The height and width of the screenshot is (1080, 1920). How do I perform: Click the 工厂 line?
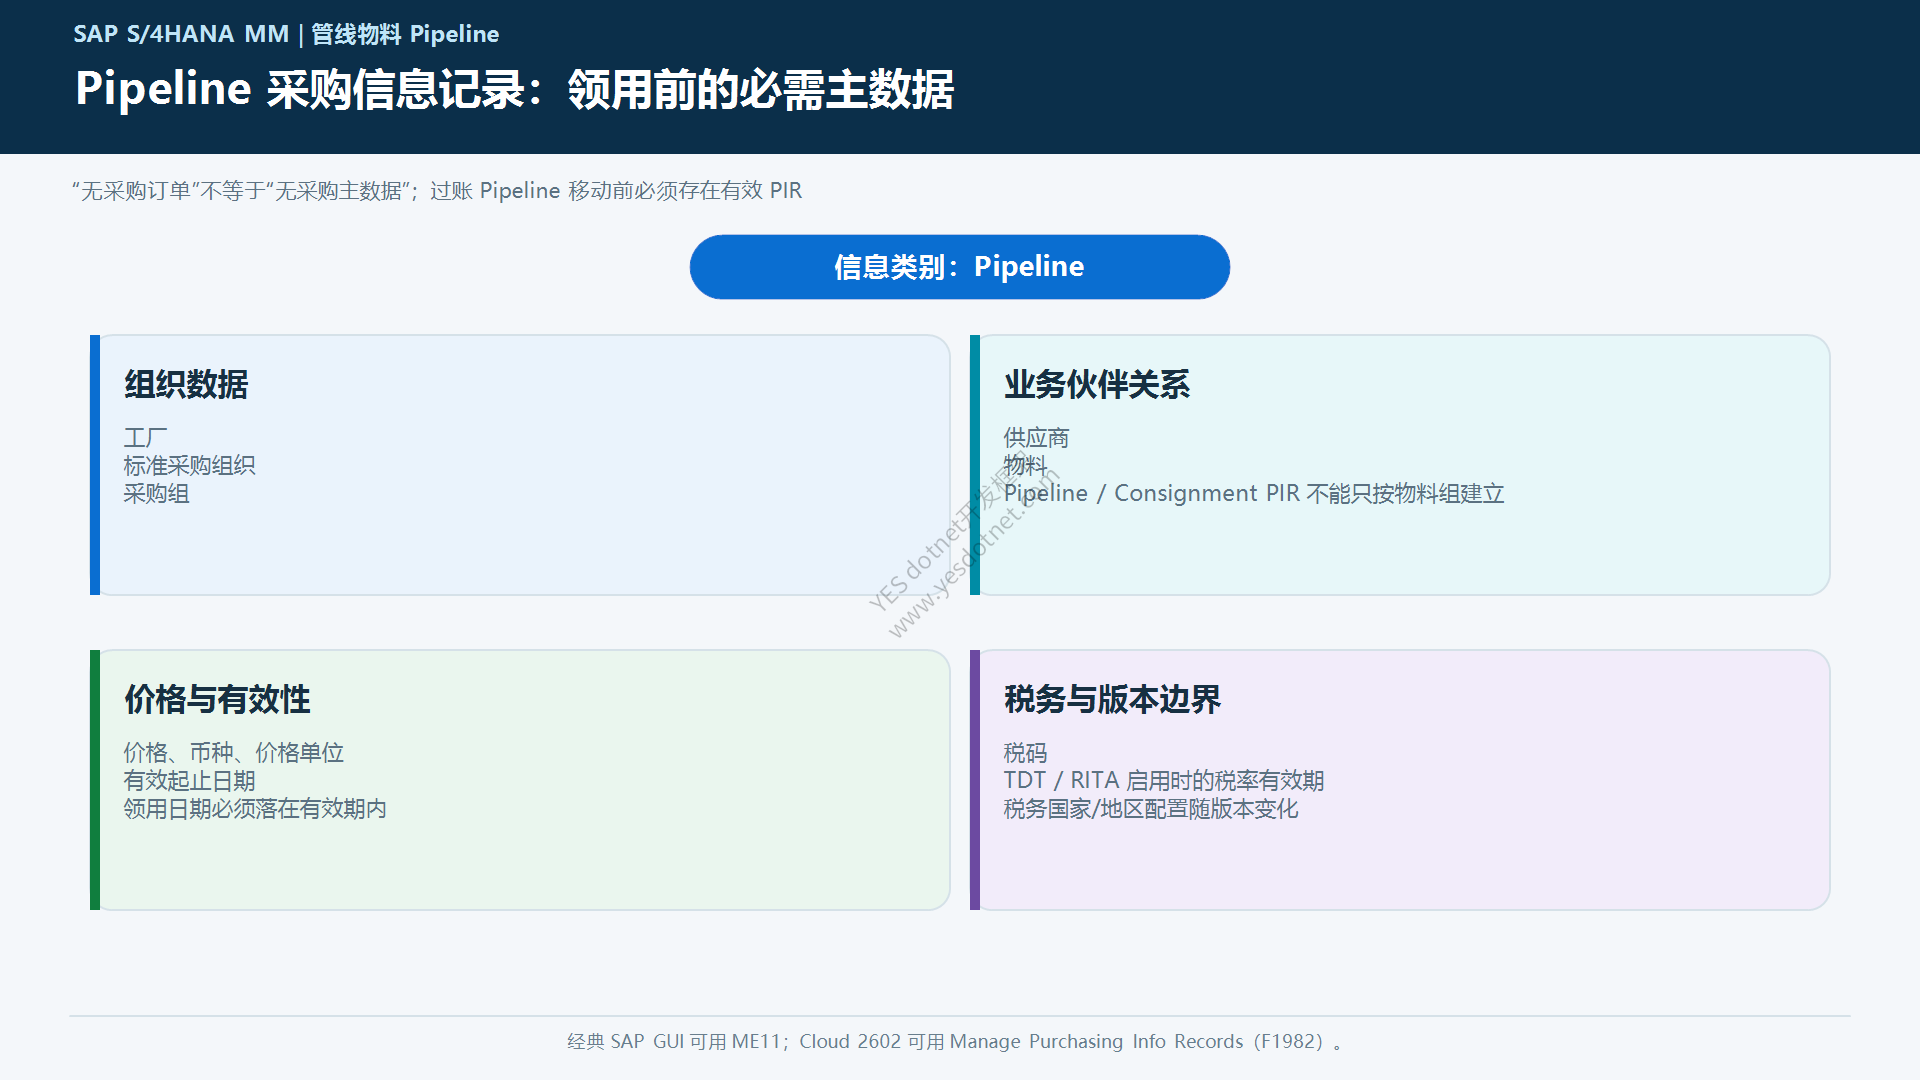(x=145, y=437)
